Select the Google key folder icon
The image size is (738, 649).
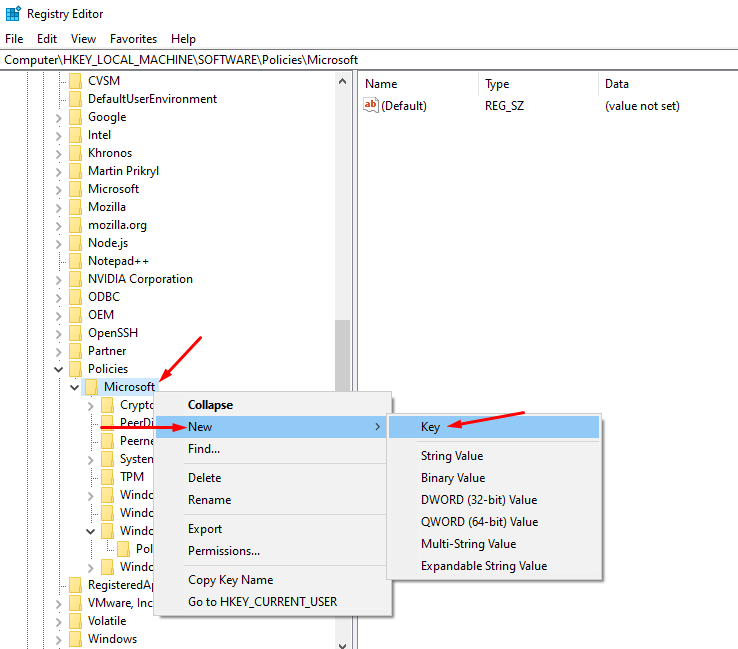pyautogui.click(x=75, y=117)
